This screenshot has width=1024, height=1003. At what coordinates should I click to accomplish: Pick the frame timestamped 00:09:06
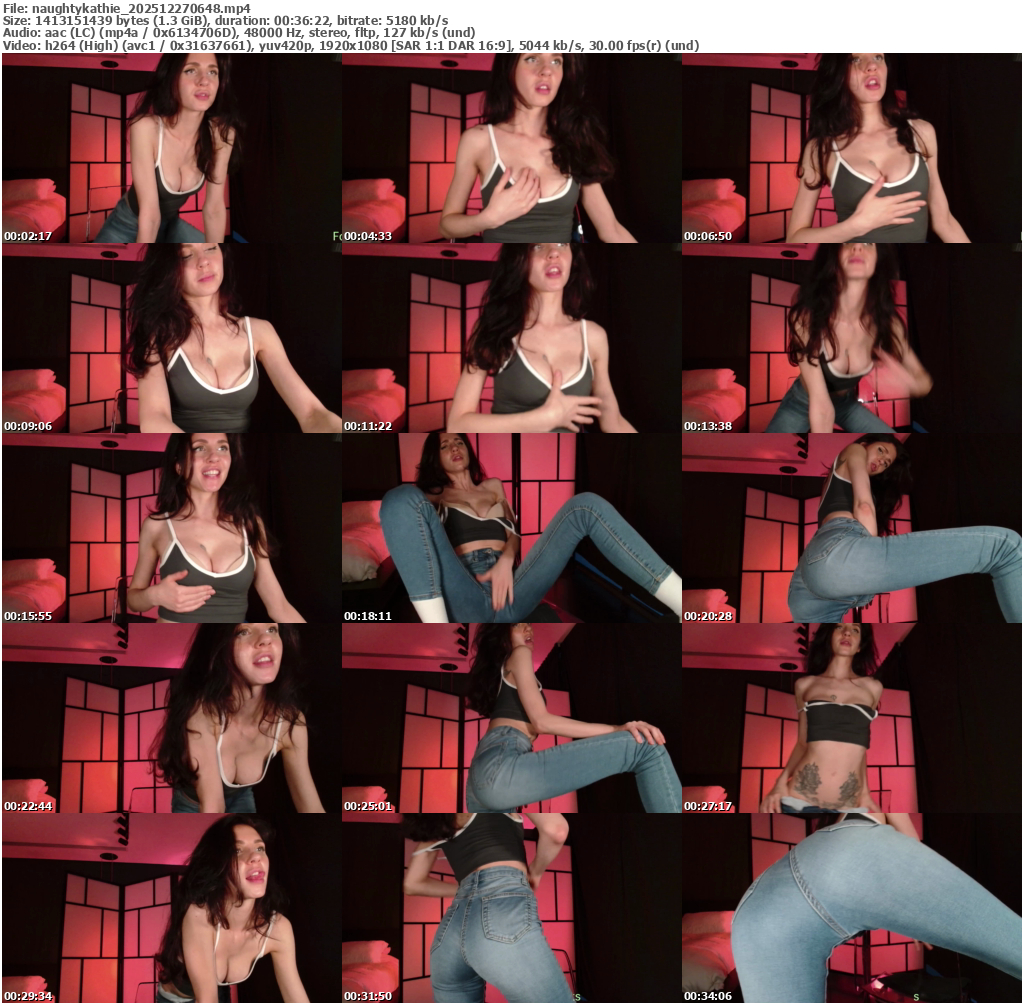click(x=171, y=338)
